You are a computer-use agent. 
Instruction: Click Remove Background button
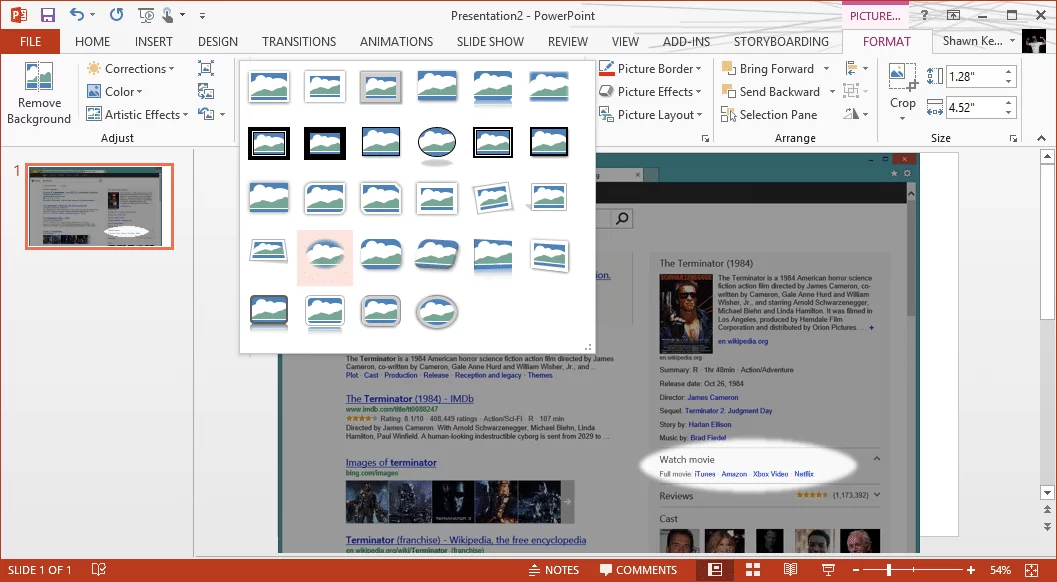point(39,94)
